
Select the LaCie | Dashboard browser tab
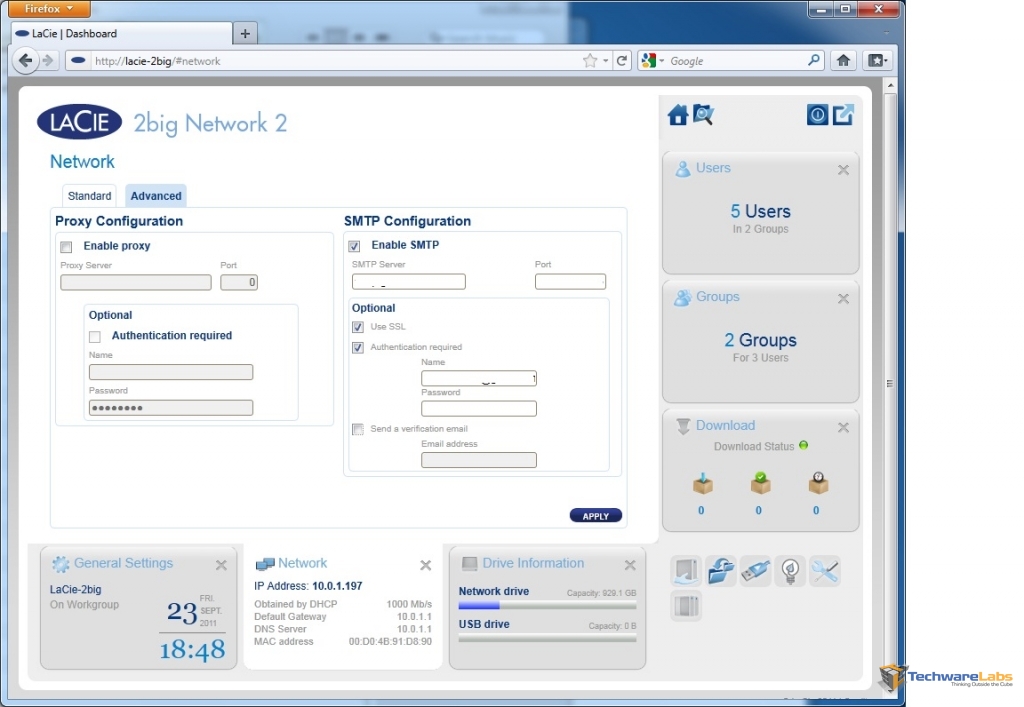coord(122,33)
